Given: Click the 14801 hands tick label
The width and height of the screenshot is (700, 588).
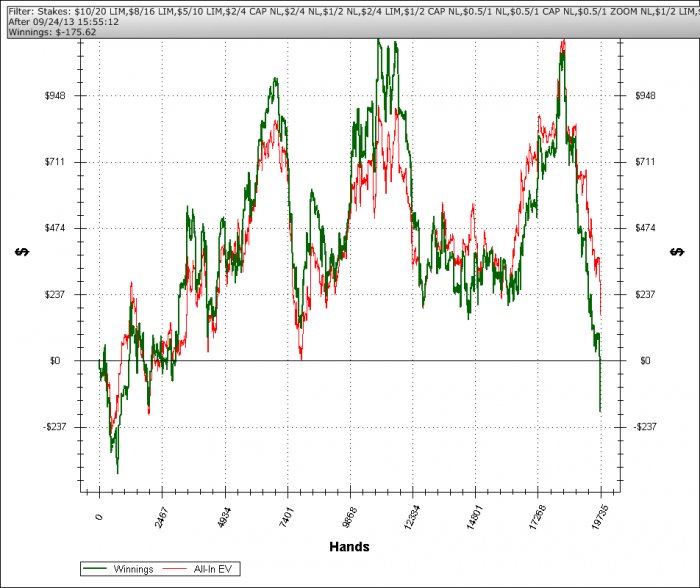Looking at the screenshot, I should tap(474, 517).
